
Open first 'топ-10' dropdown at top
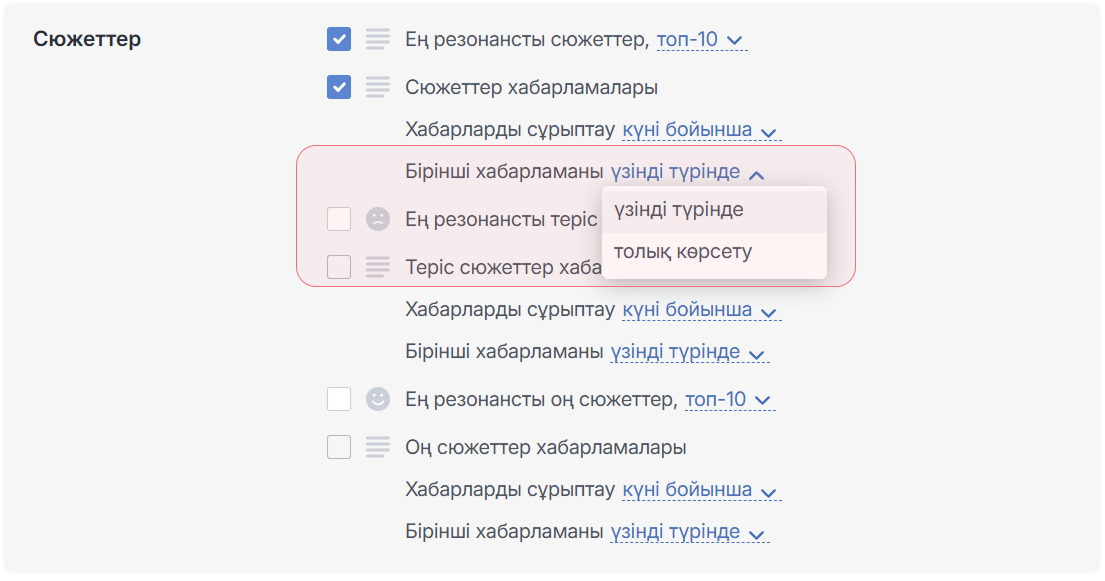point(700,40)
